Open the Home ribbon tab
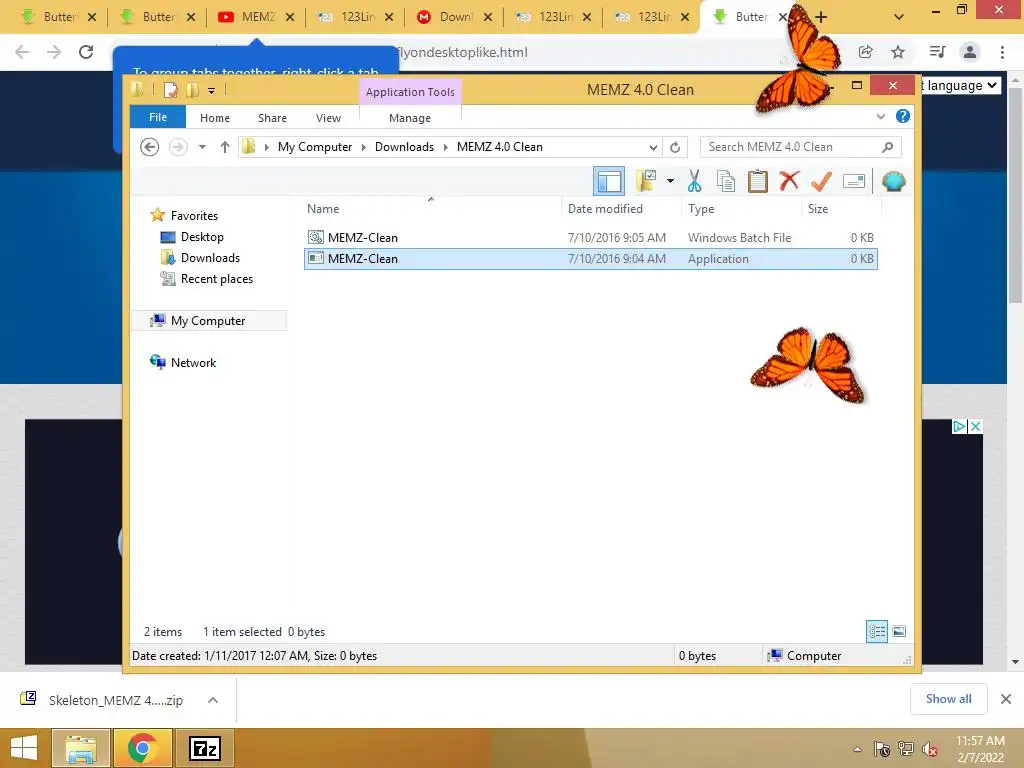The width and height of the screenshot is (1024, 768). click(215, 118)
